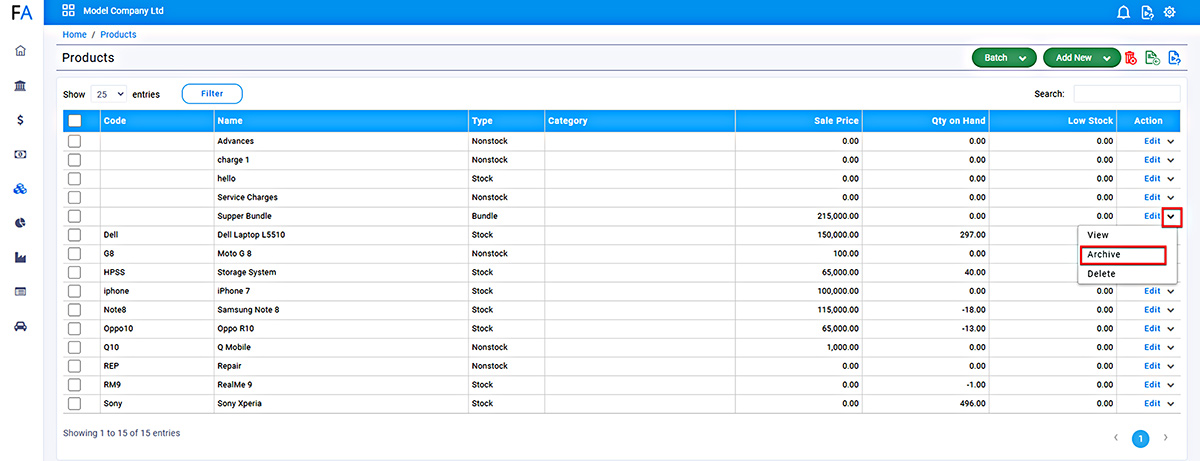Go to Home breadcrumb link
This screenshot has width=1200, height=461.
click(x=74, y=35)
